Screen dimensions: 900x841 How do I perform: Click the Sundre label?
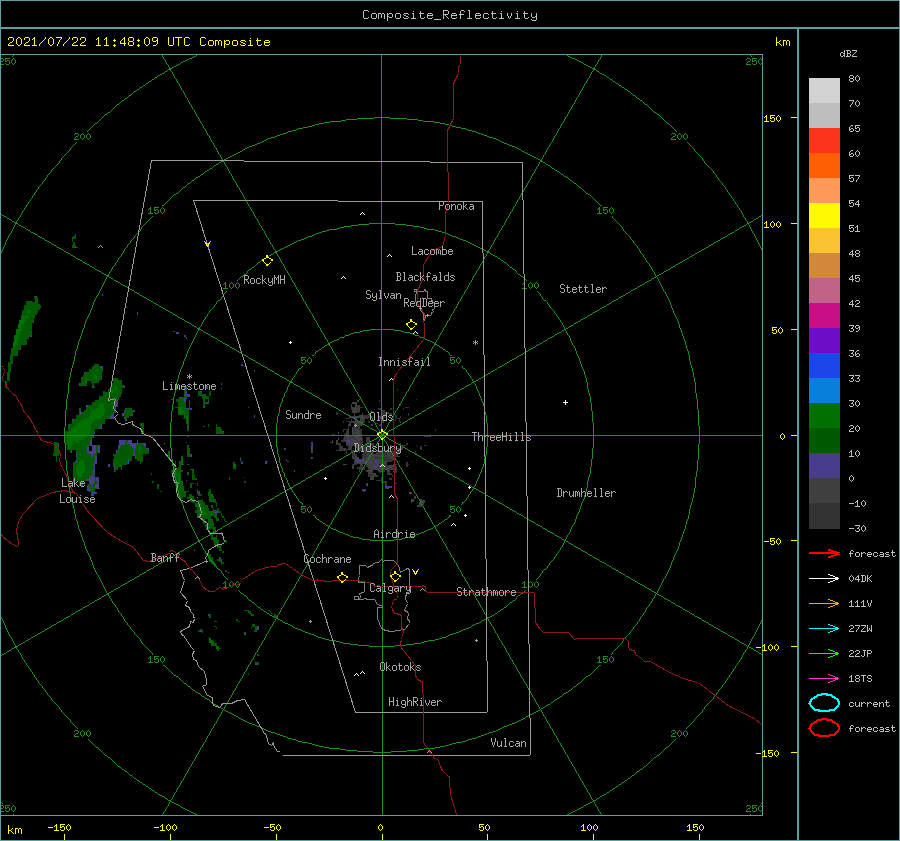[303, 415]
